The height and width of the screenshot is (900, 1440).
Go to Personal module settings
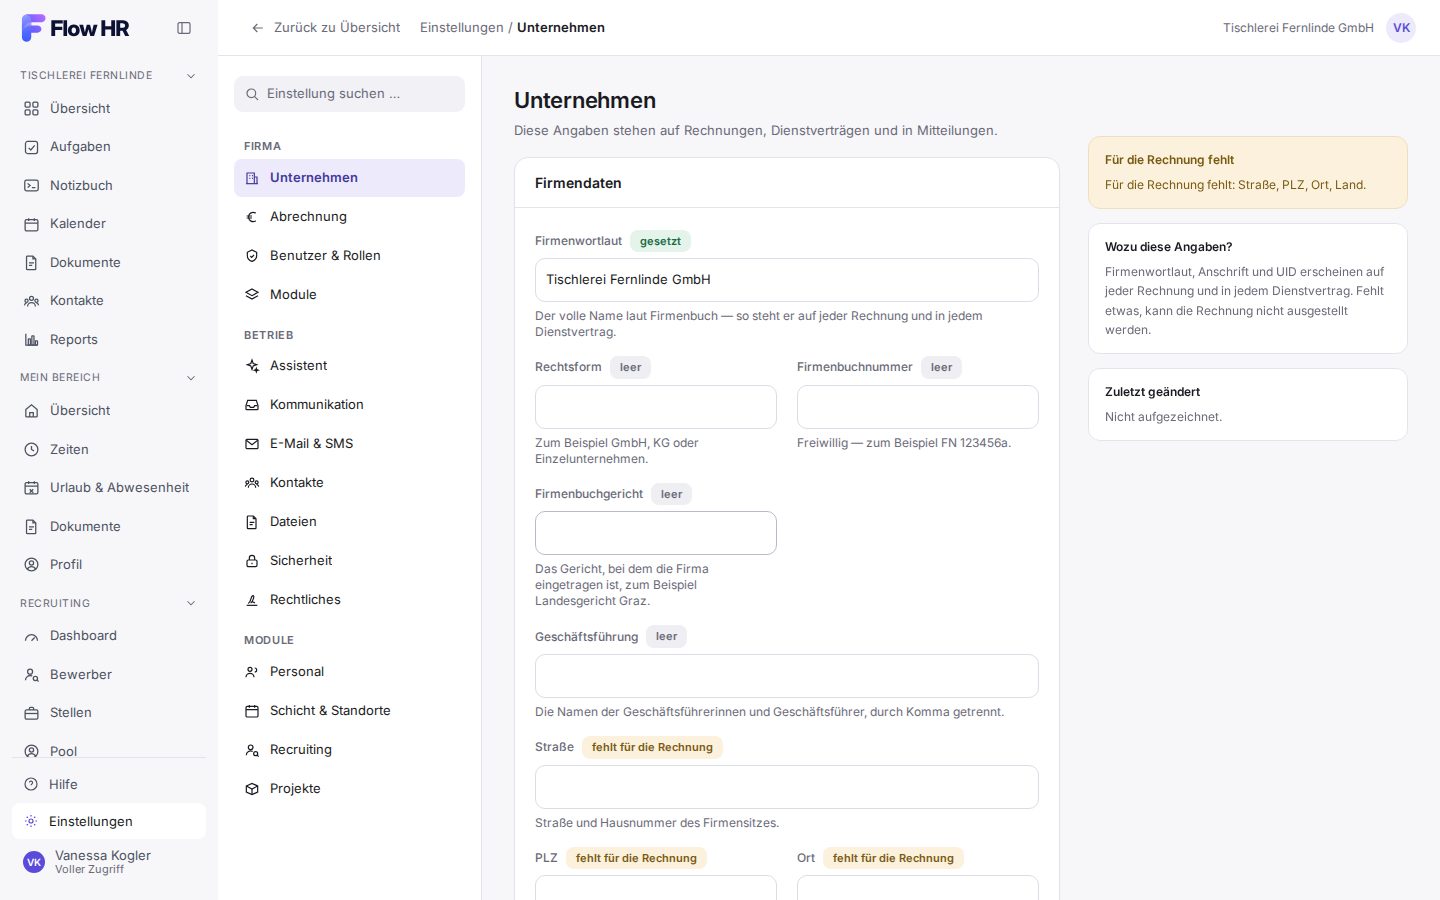[349, 672]
